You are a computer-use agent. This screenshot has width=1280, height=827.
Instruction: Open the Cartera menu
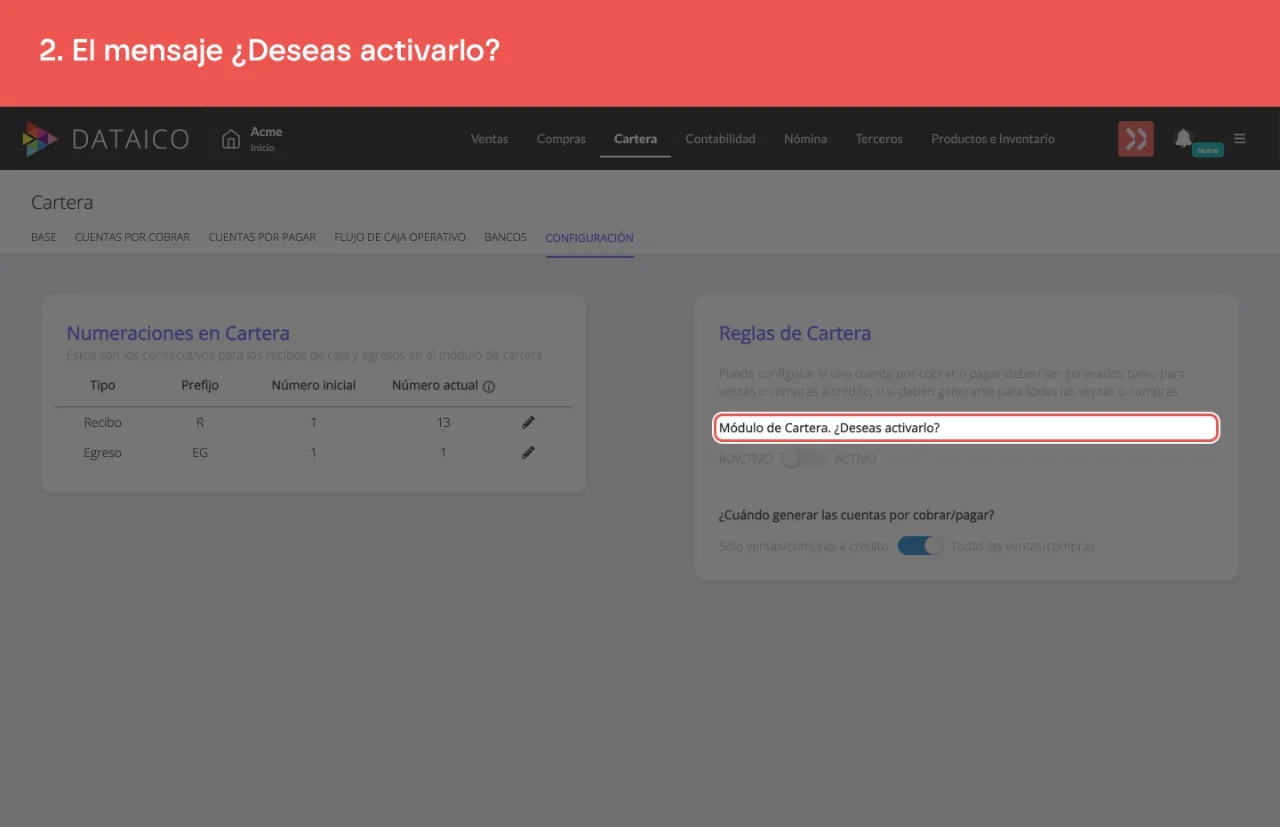tap(635, 139)
